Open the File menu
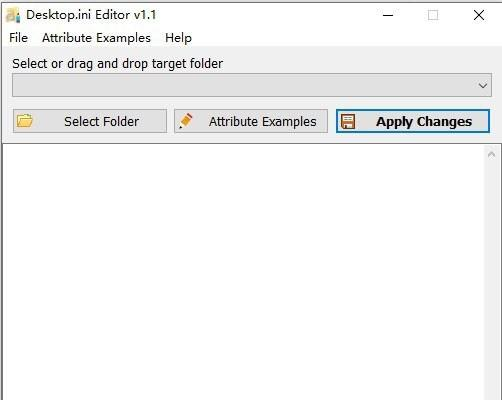The width and height of the screenshot is (502, 400). [x=18, y=38]
